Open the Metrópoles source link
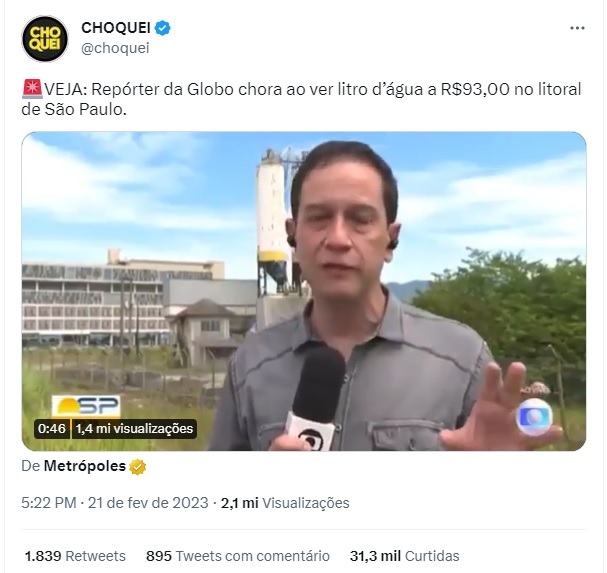 pos(85,466)
